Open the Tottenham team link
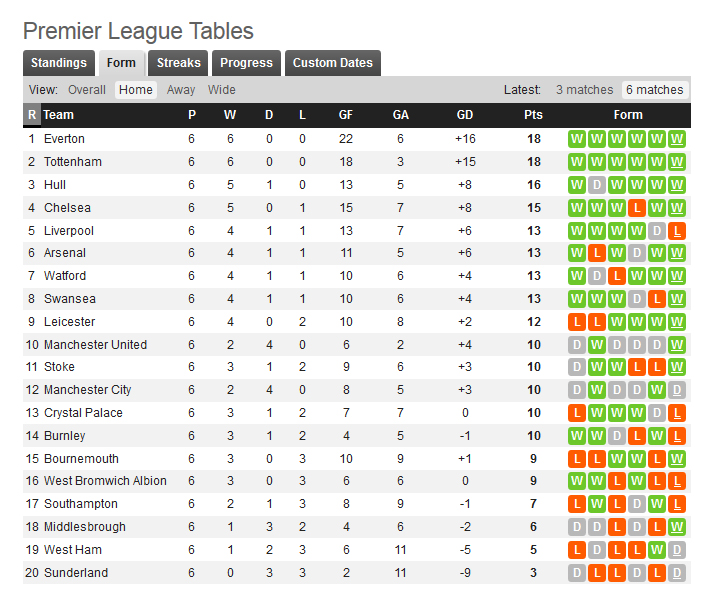709x603 pixels. point(72,162)
